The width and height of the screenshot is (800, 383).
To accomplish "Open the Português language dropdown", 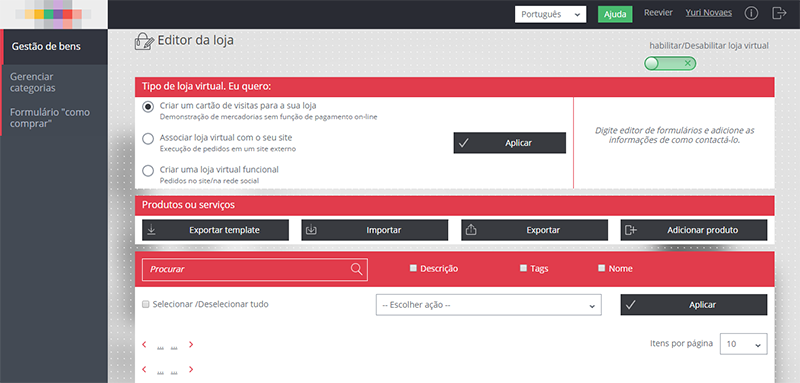I will pyautogui.click(x=551, y=14).
